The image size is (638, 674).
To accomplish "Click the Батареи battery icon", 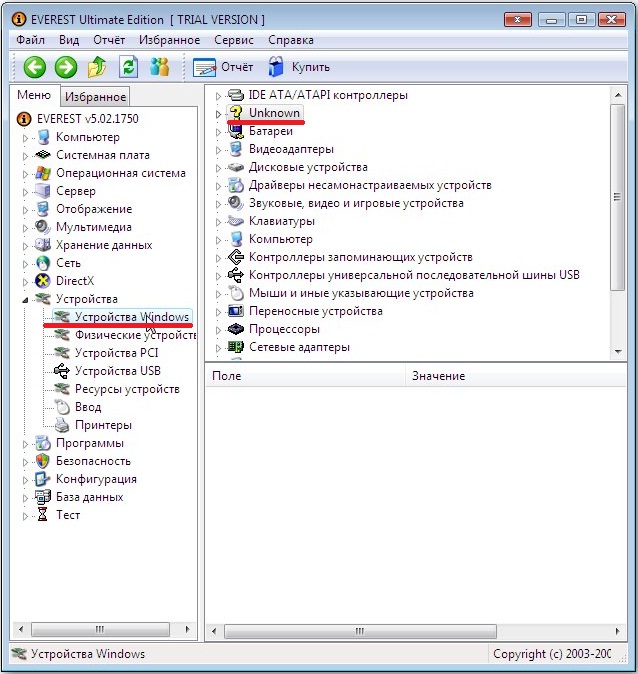I will click(x=236, y=132).
